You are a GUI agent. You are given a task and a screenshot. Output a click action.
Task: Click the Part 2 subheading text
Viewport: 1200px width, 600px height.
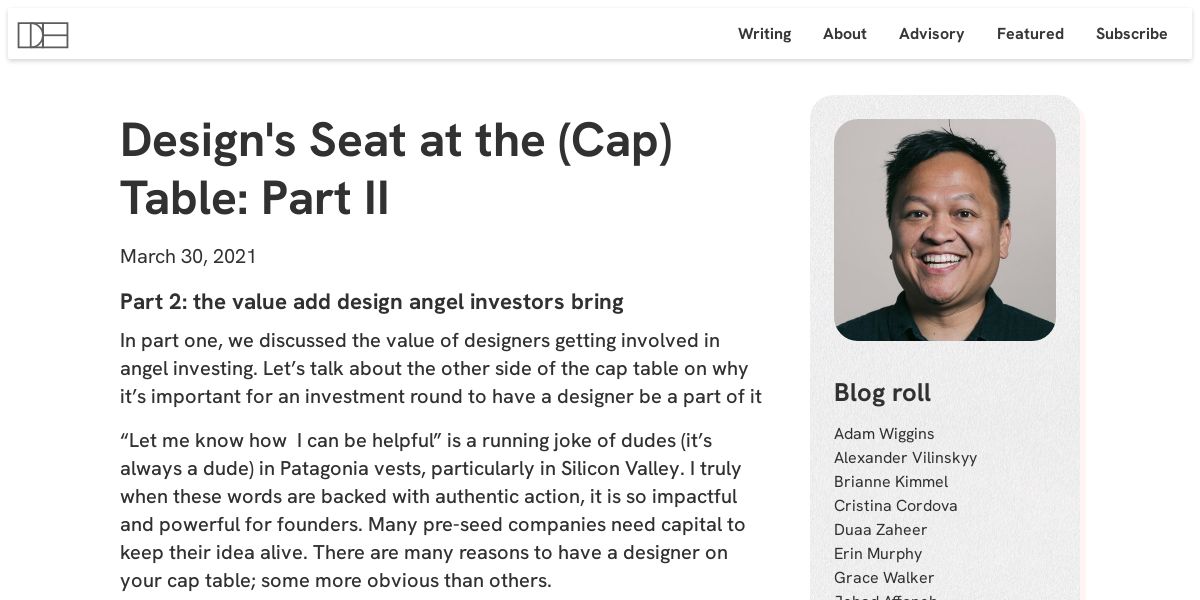(371, 302)
